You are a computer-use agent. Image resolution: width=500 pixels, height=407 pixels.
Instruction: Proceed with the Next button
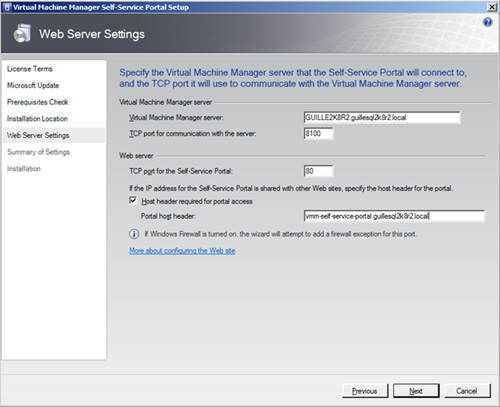(416, 391)
